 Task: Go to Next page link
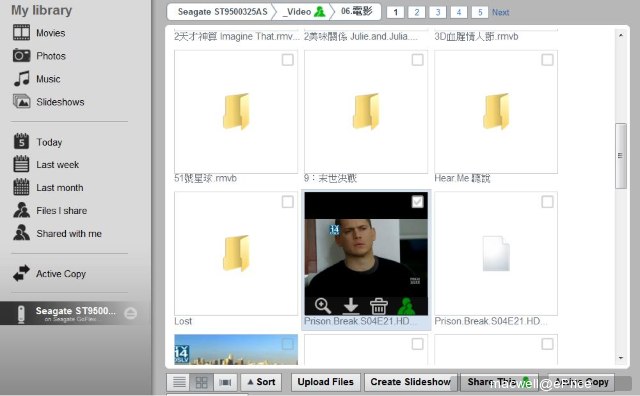[500, 12]
